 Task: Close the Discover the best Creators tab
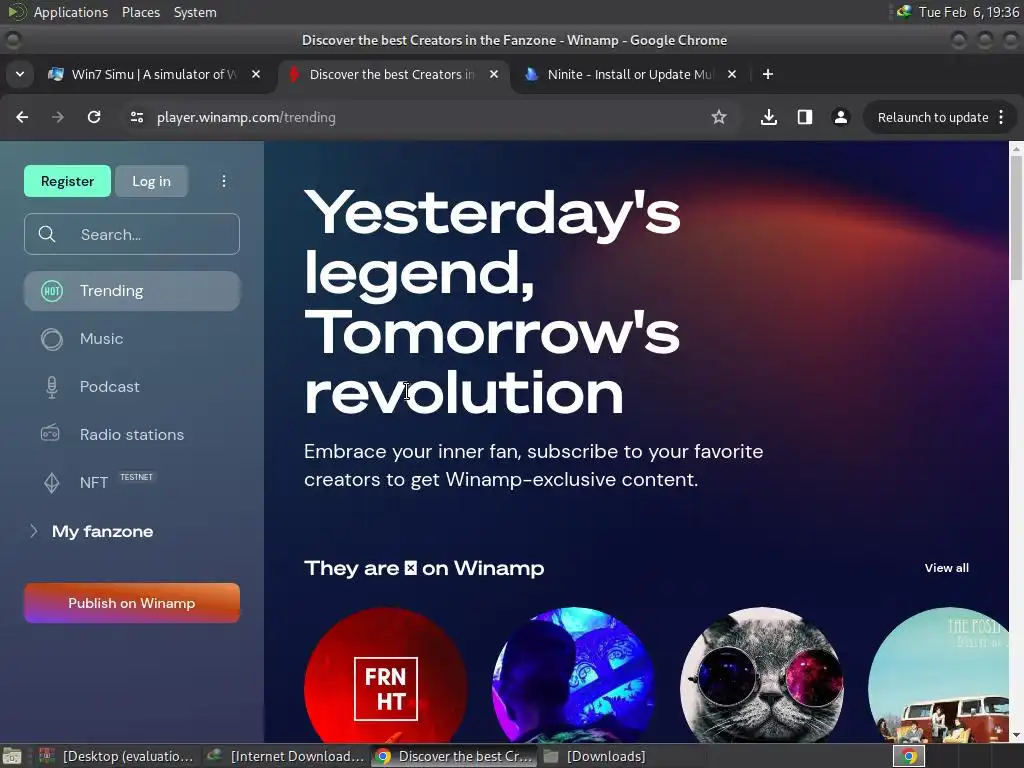(494, 74)
